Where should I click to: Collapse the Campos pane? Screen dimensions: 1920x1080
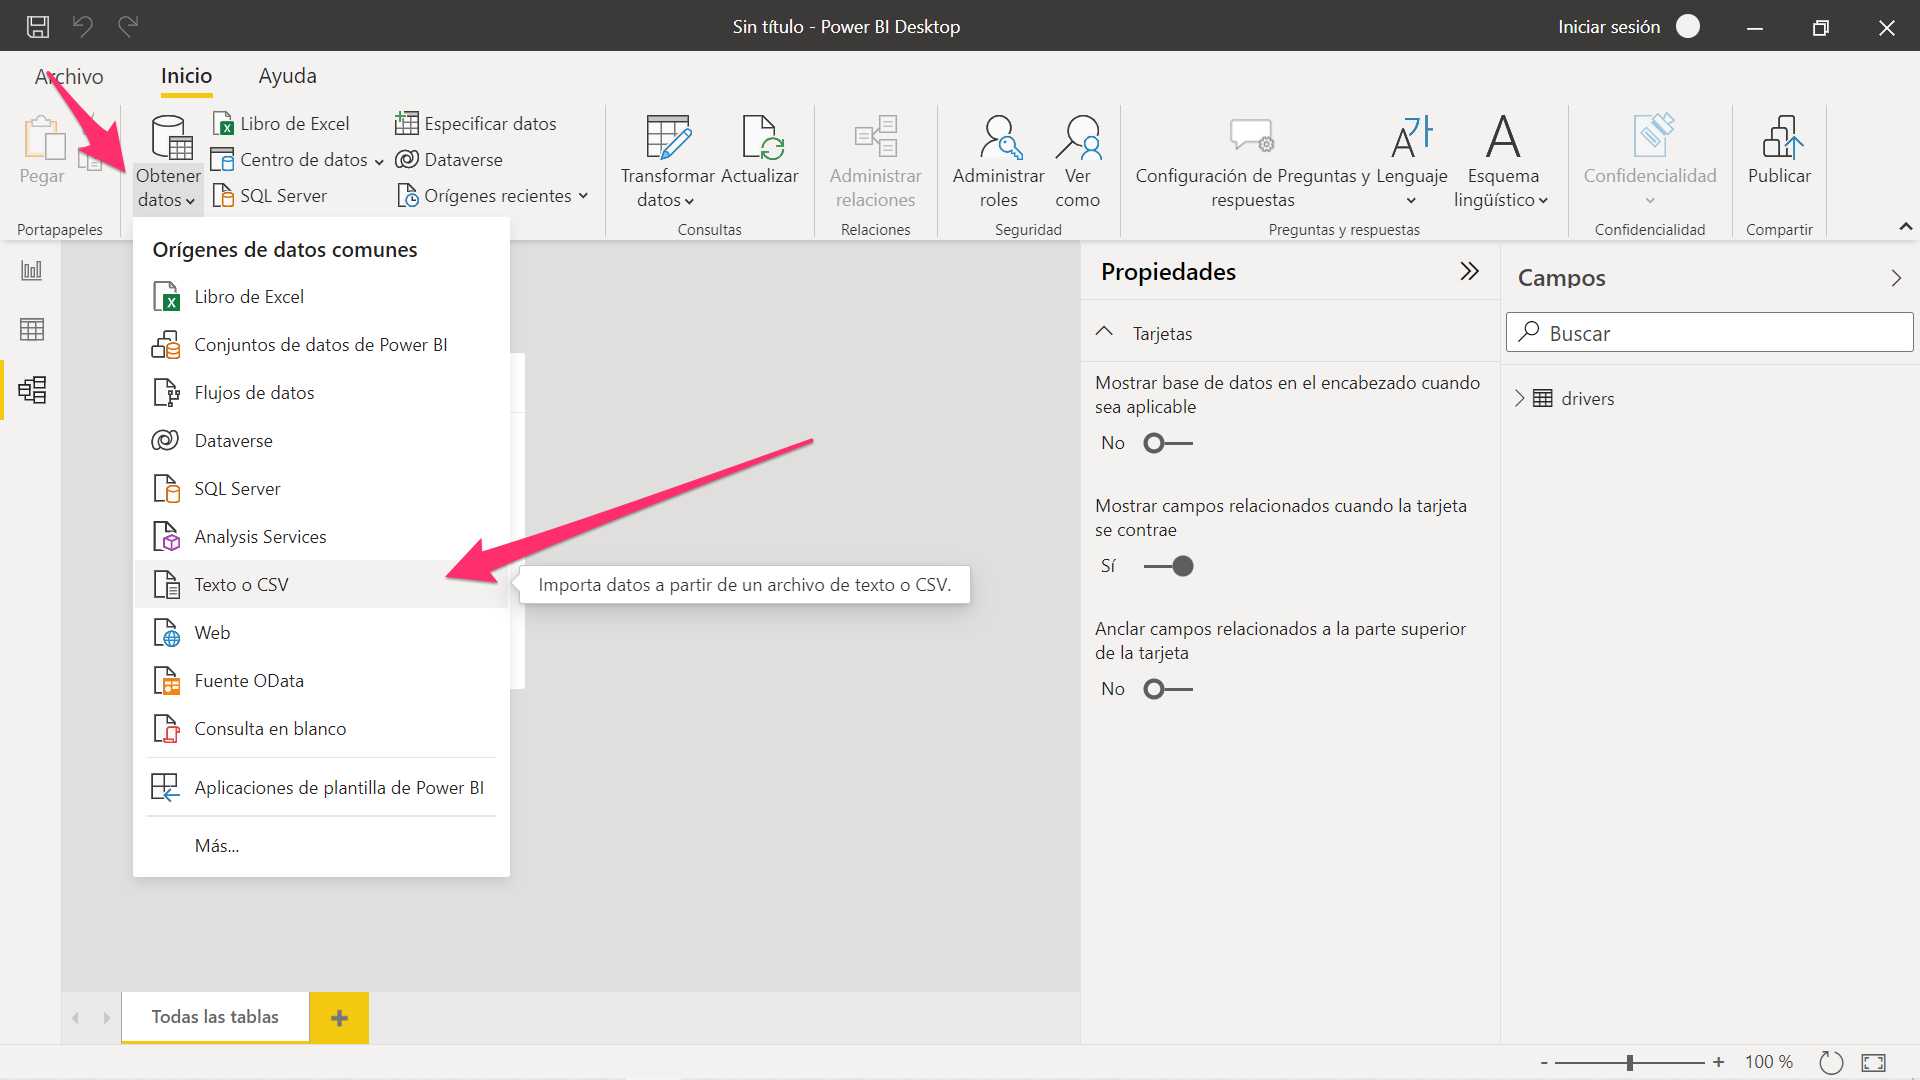[1896, 278]
